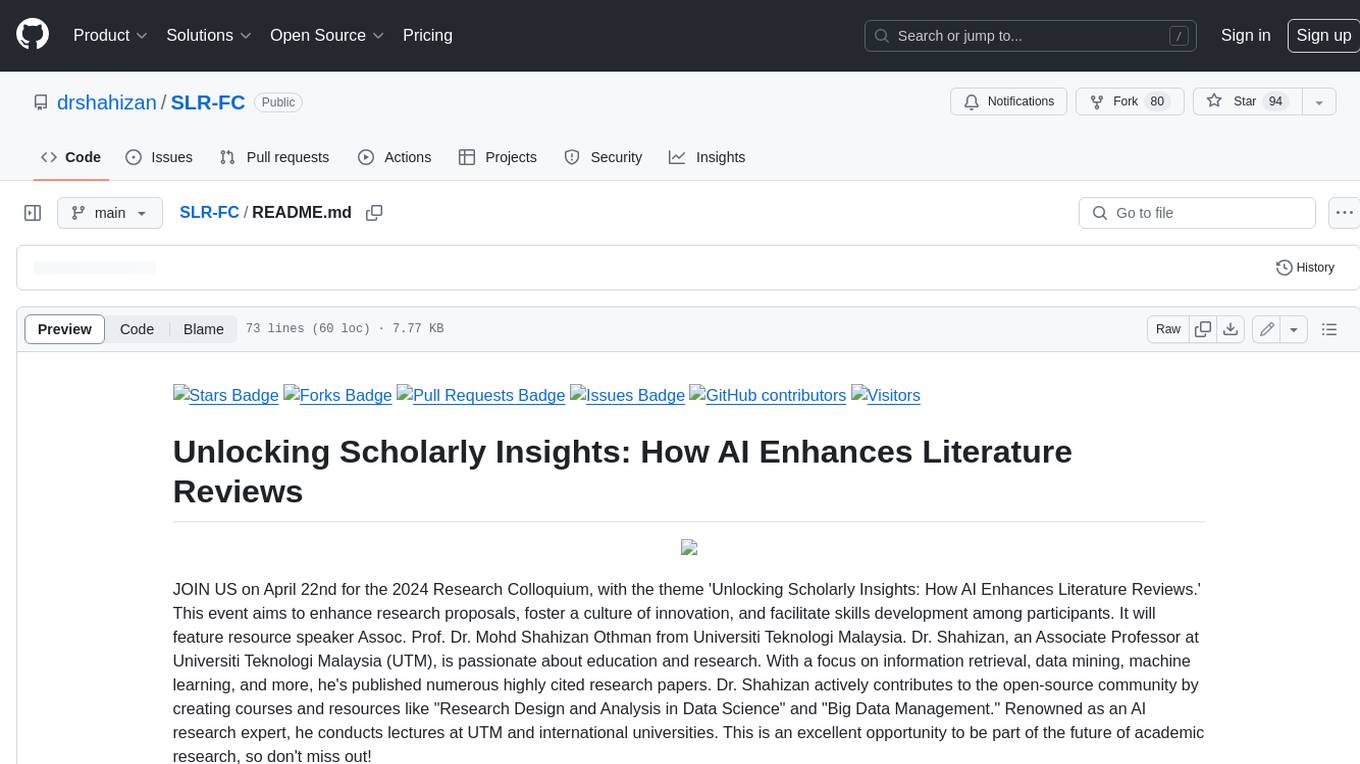Select the Code view
The width and height of the screenshot is (1360, 764).
(137, 329)
